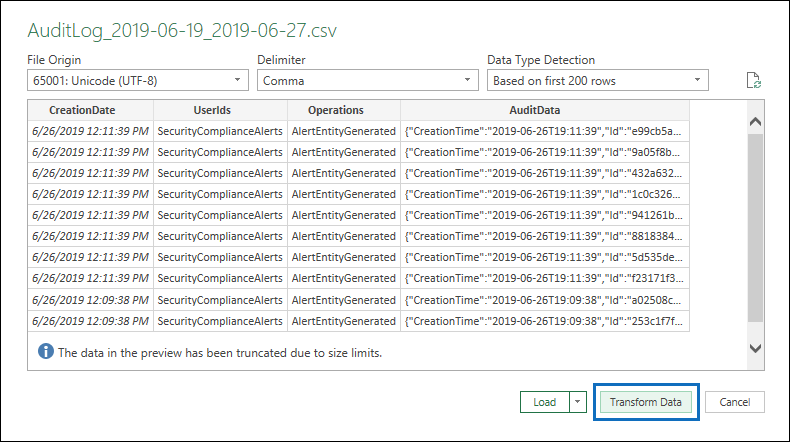This screenshot has height=442, width=790.
Task: Select the Operations column header
Action: (x=343, y=110)
